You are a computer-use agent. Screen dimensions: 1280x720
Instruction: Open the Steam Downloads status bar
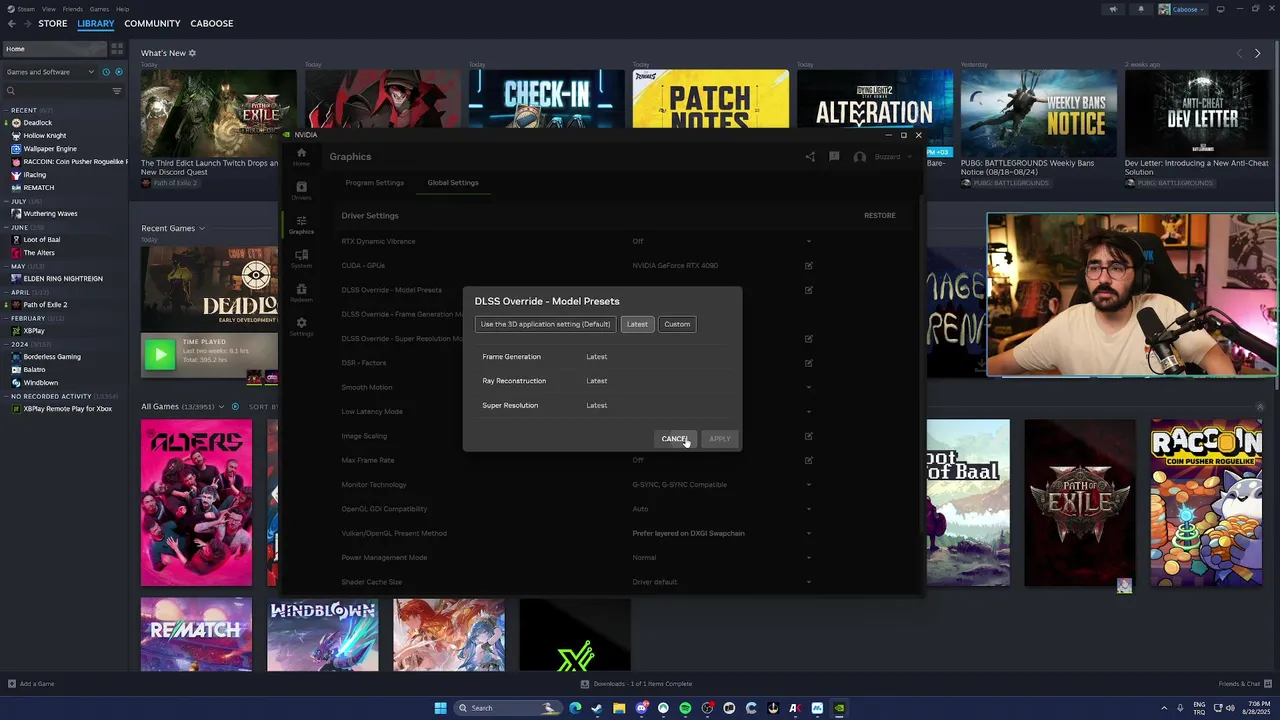[x=636, y=684]
